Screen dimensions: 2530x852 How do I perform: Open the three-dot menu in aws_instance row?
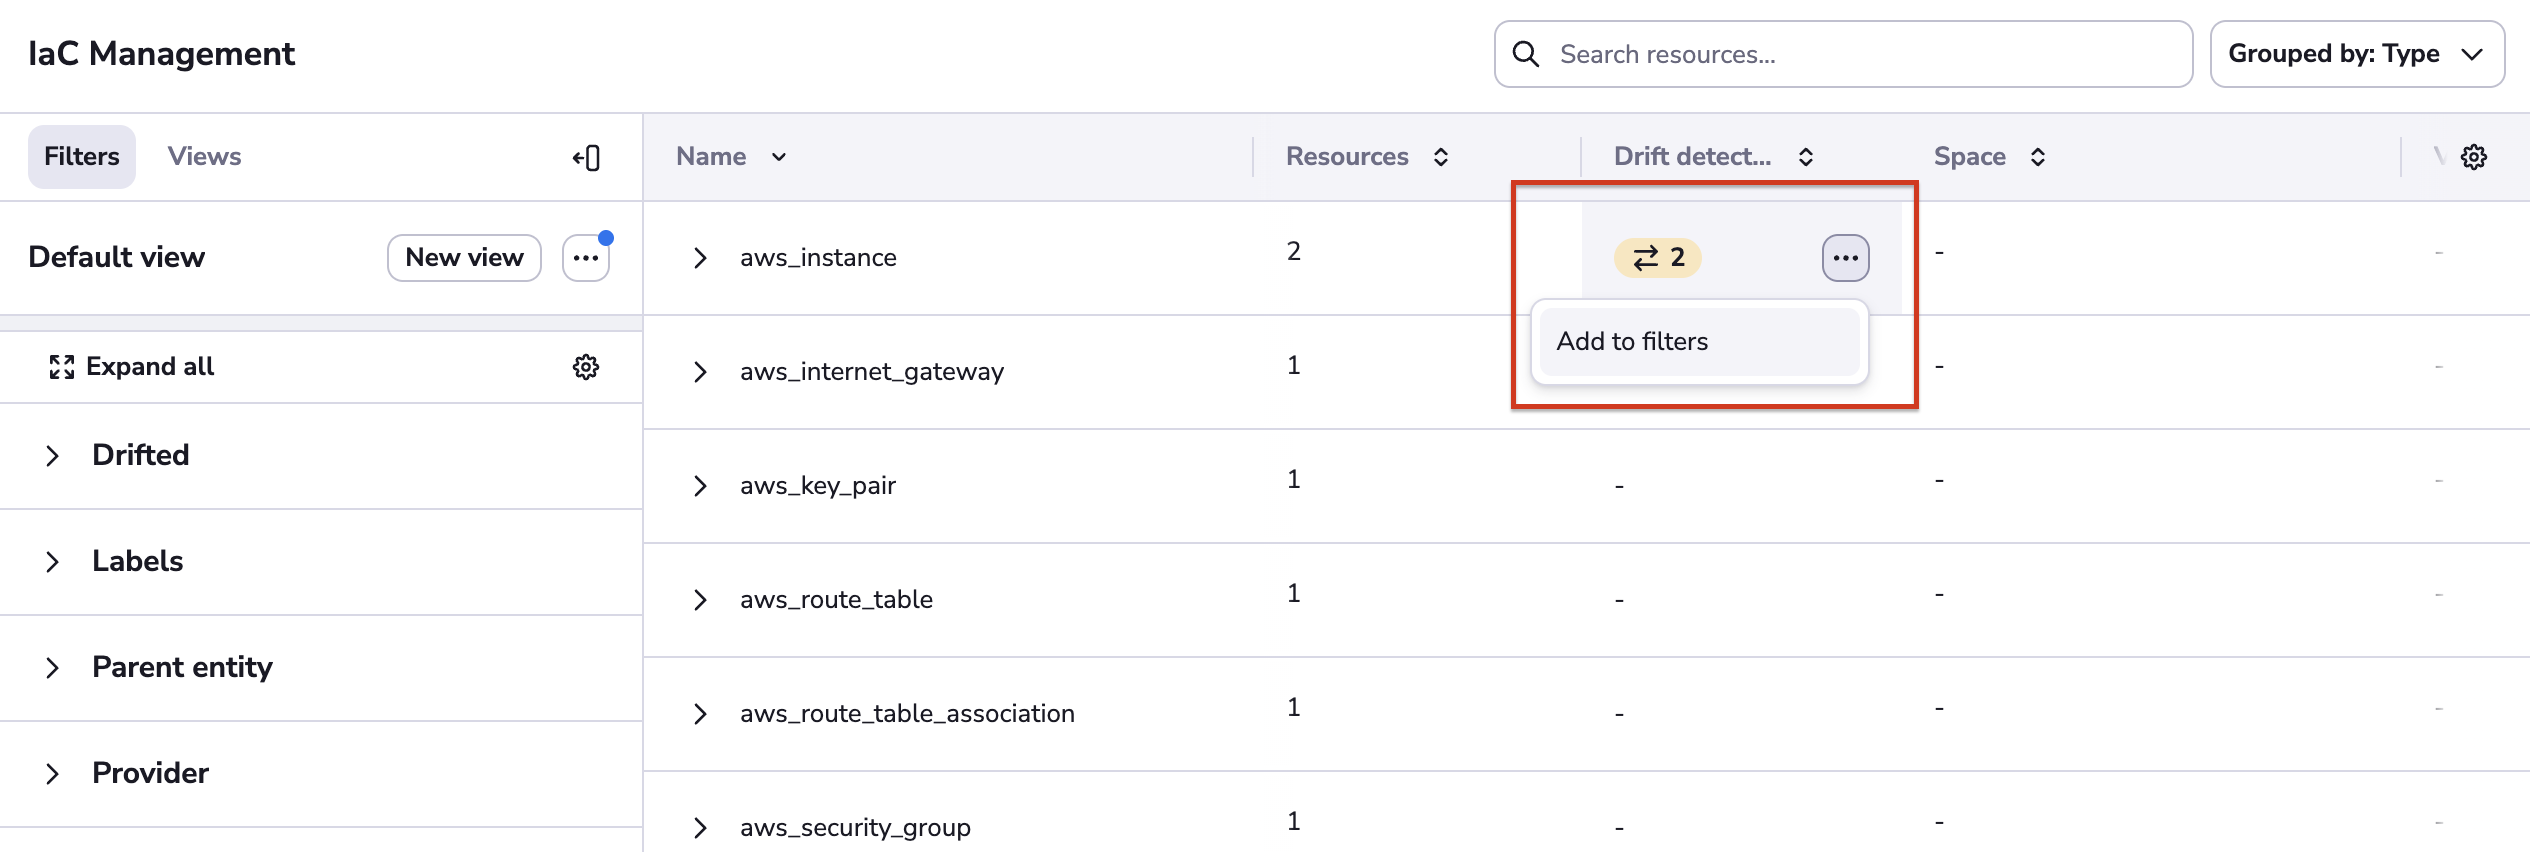tap(1845, 258)
